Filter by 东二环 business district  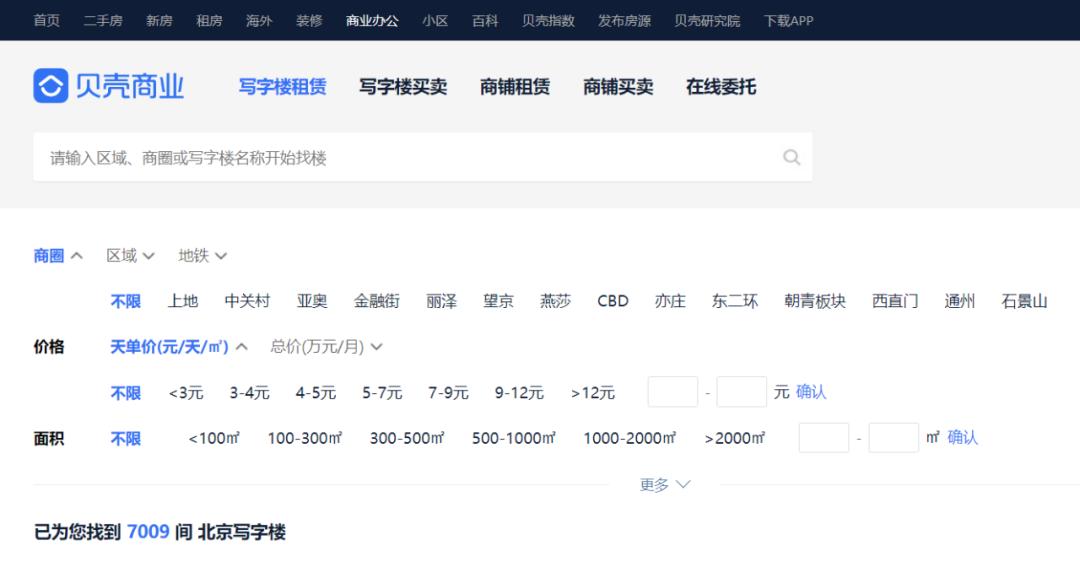click(x=735, y=301)
